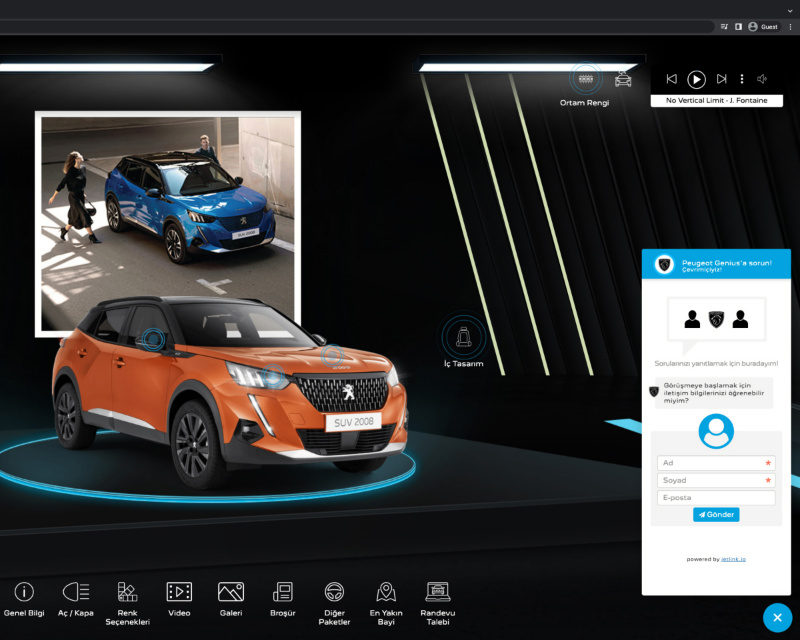The image size is (800, 640).
Task: Open En Yakın Bayi map pin
Action: (386, 592)
